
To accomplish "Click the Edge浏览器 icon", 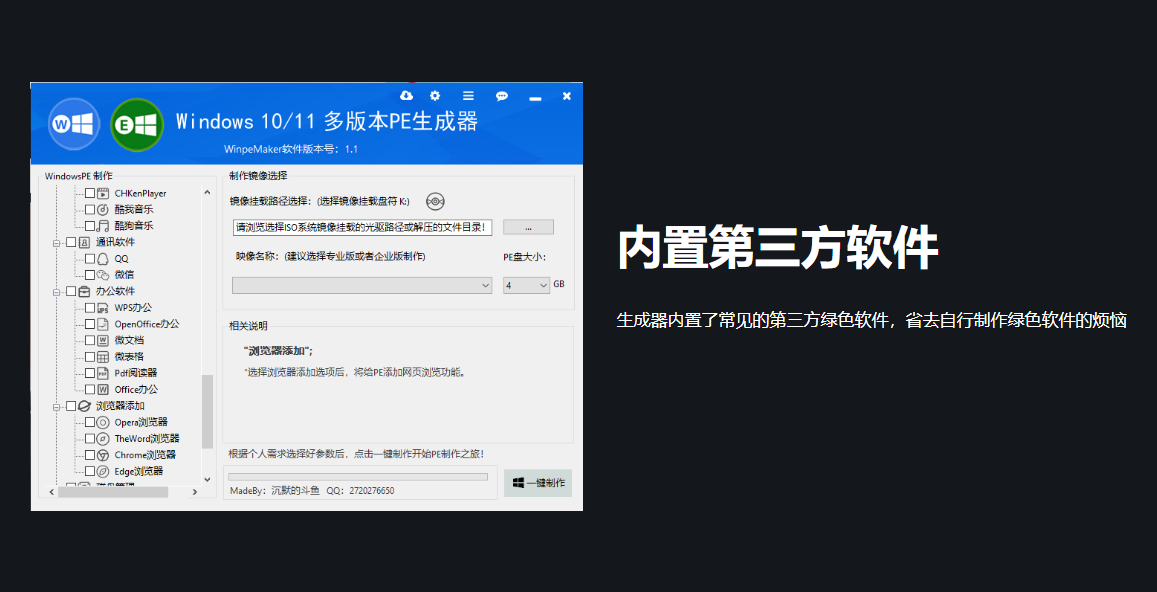I will coord(103,471).
